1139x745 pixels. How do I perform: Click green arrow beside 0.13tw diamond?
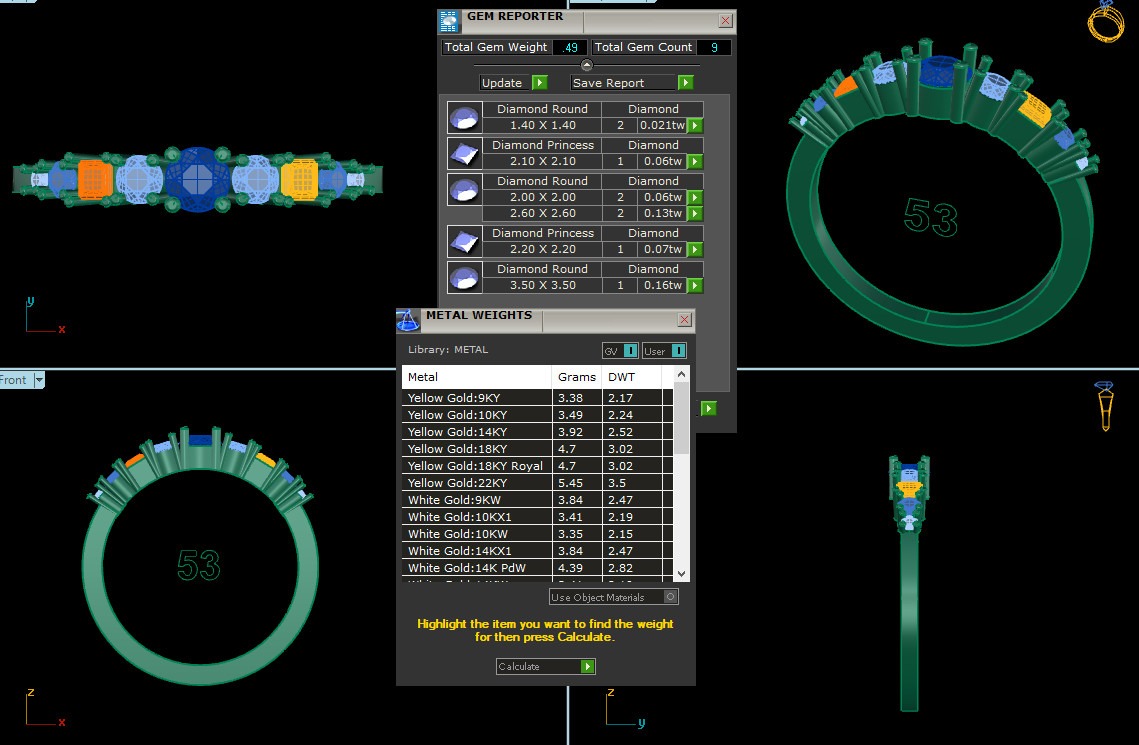coord(695,214)
